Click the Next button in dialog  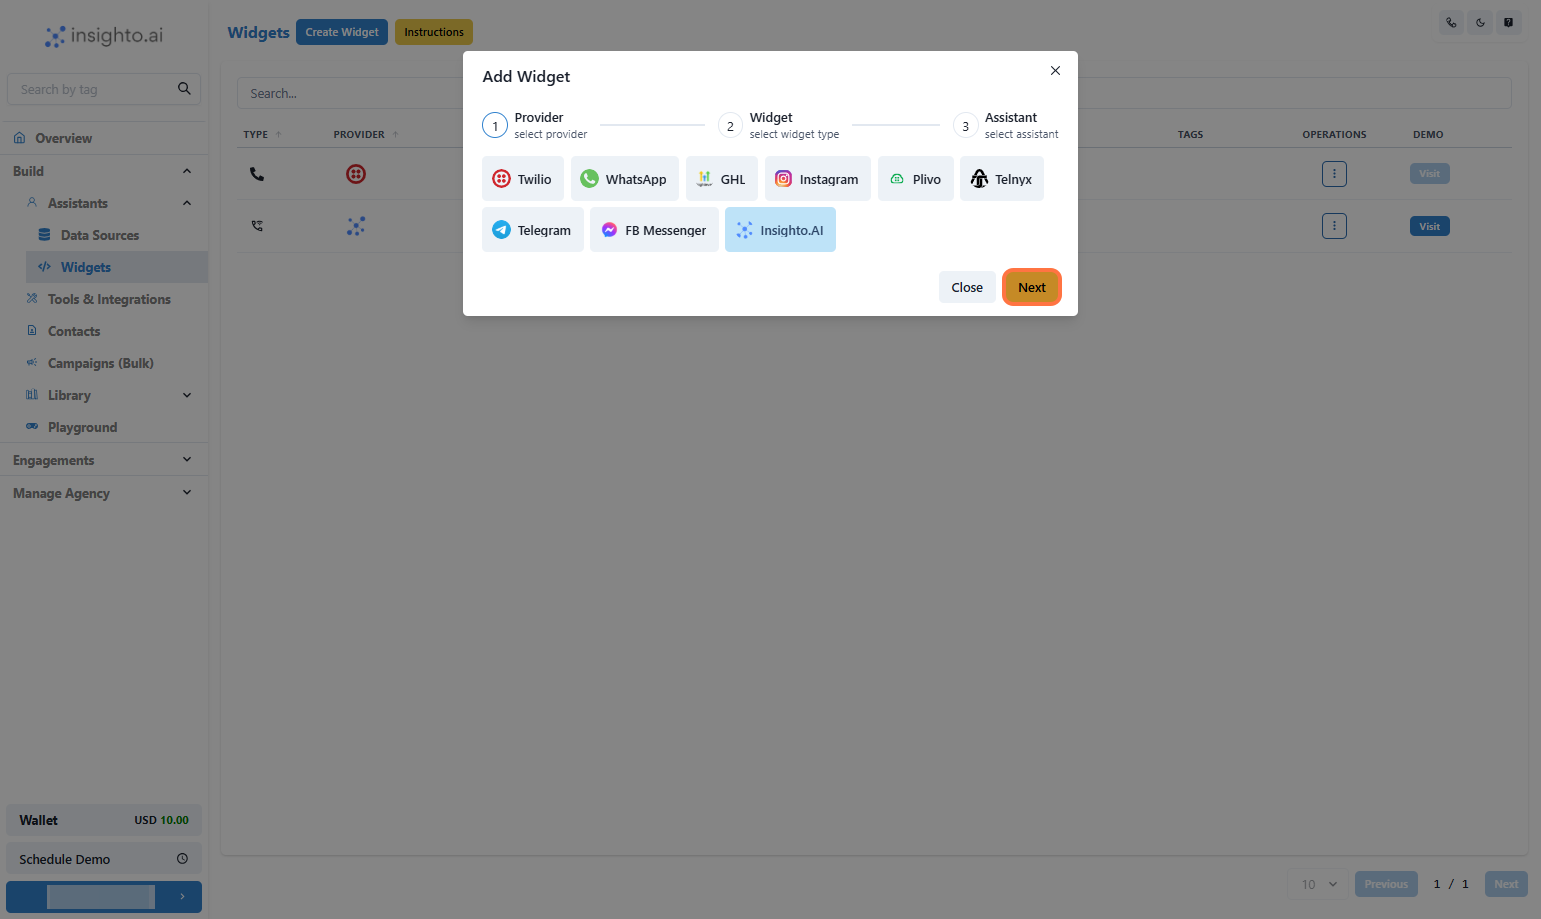pyautogui.click(x=1032, y=287)
